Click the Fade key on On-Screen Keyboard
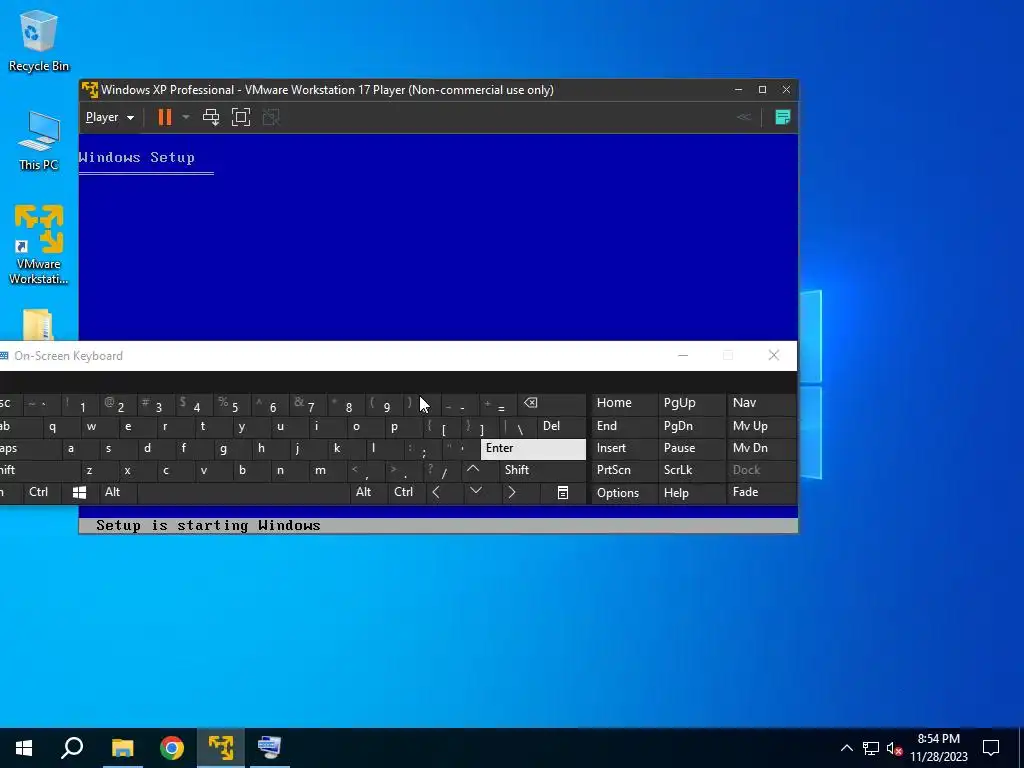Screen dimensions: 1024x768 click(761, 493)
